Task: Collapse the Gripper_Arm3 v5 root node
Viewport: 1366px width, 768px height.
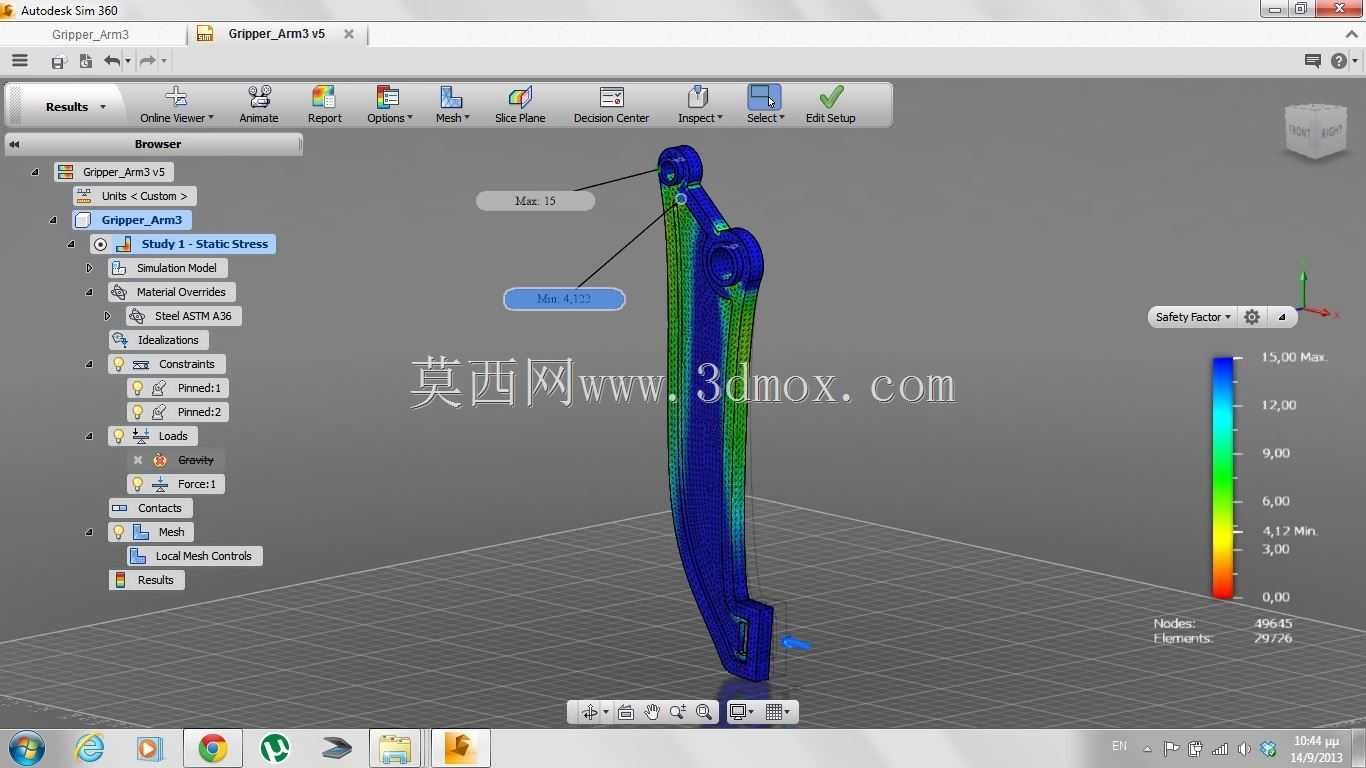Action: (x=35, y=172)
